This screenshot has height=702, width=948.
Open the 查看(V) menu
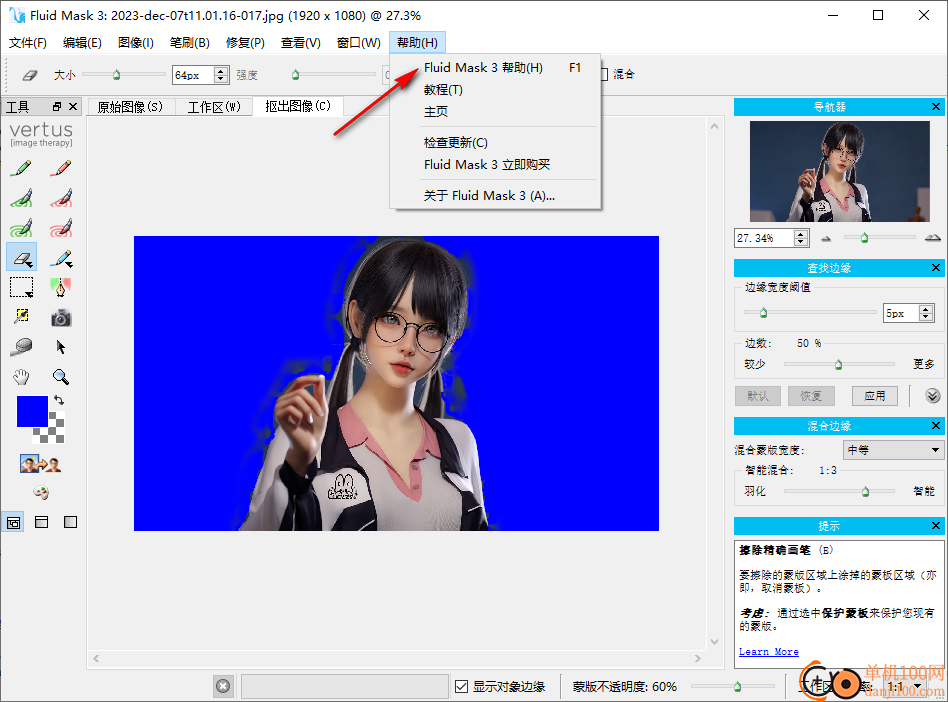pos(300,43)
